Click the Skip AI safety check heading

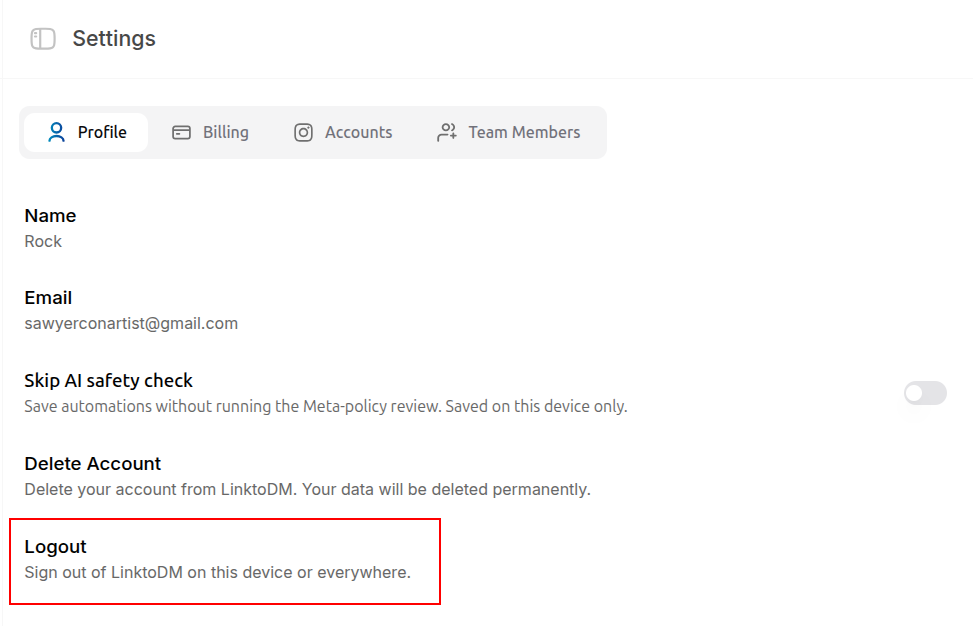tap(109, 380)
